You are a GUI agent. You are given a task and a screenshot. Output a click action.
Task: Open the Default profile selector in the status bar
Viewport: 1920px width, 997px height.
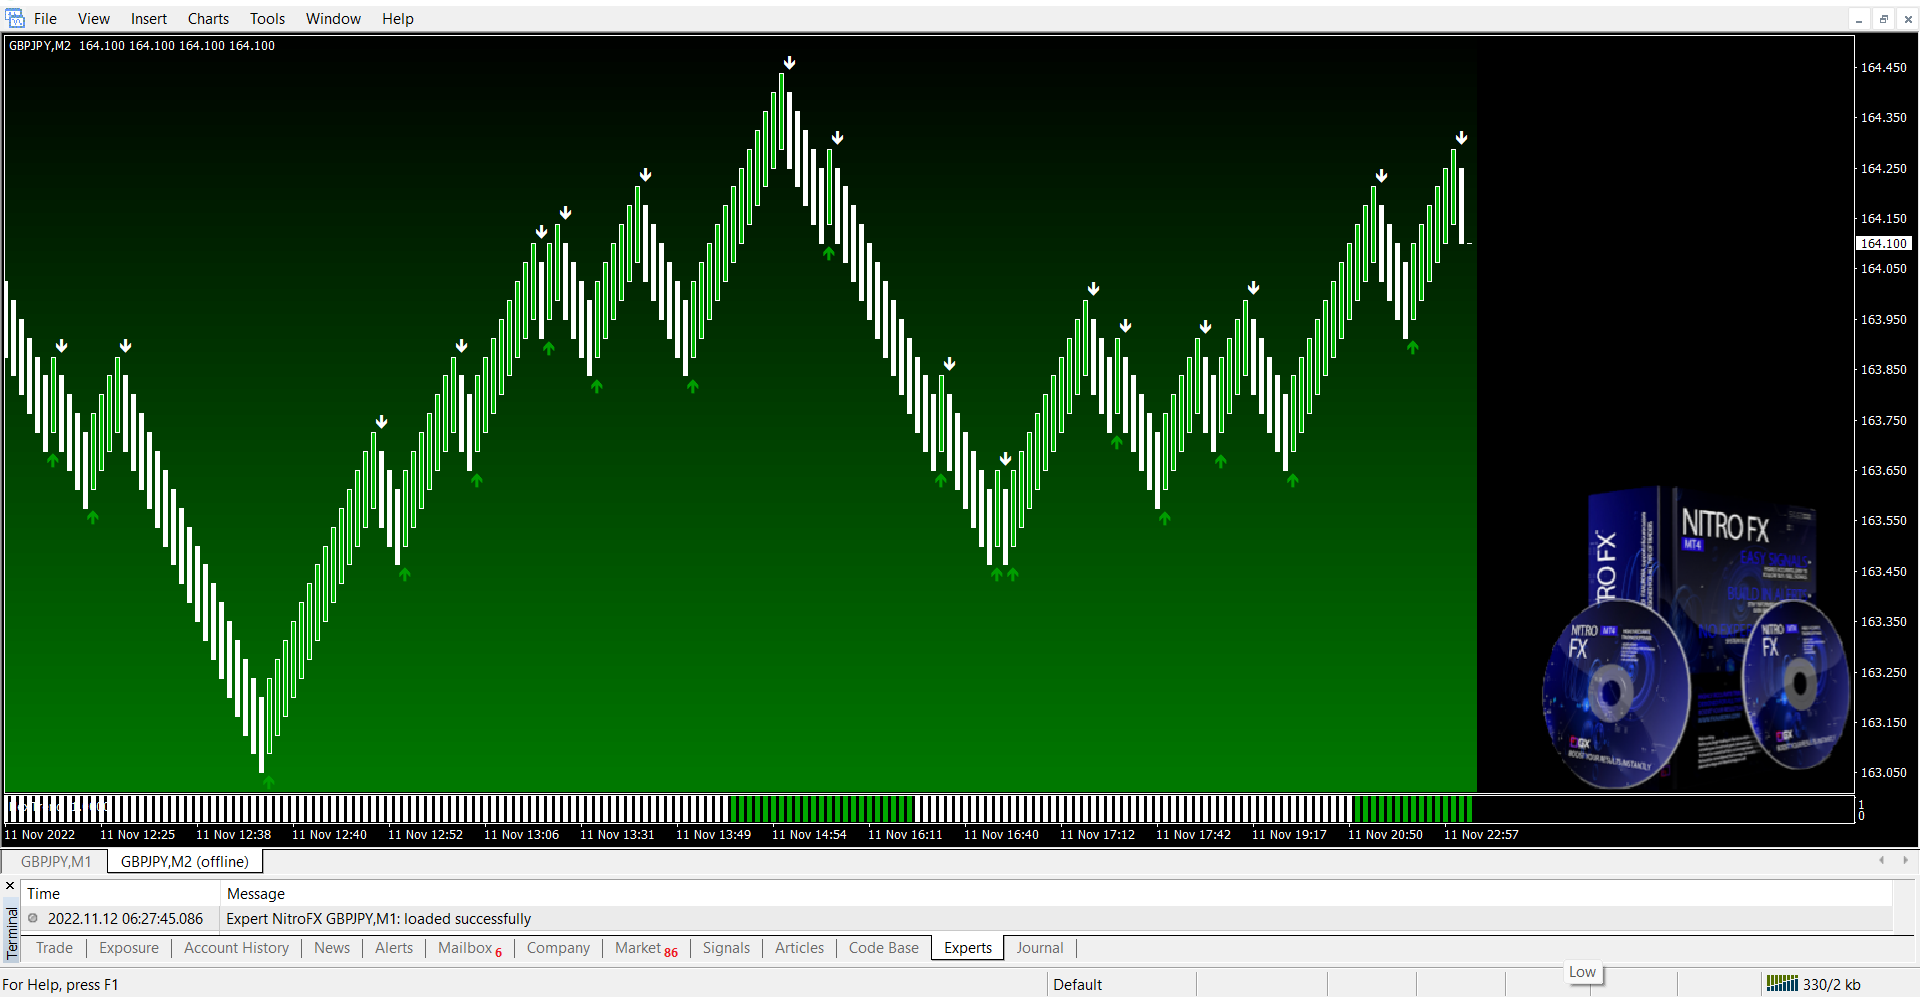point(1077,984)
